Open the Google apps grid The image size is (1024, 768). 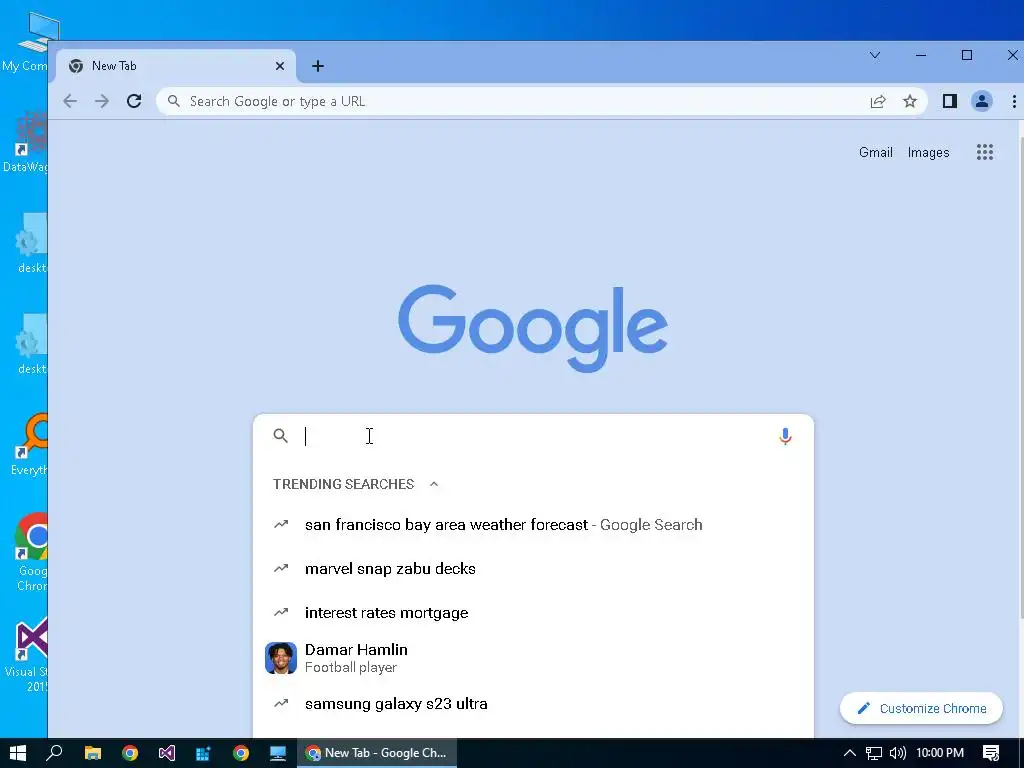click(x=985, y=152)
